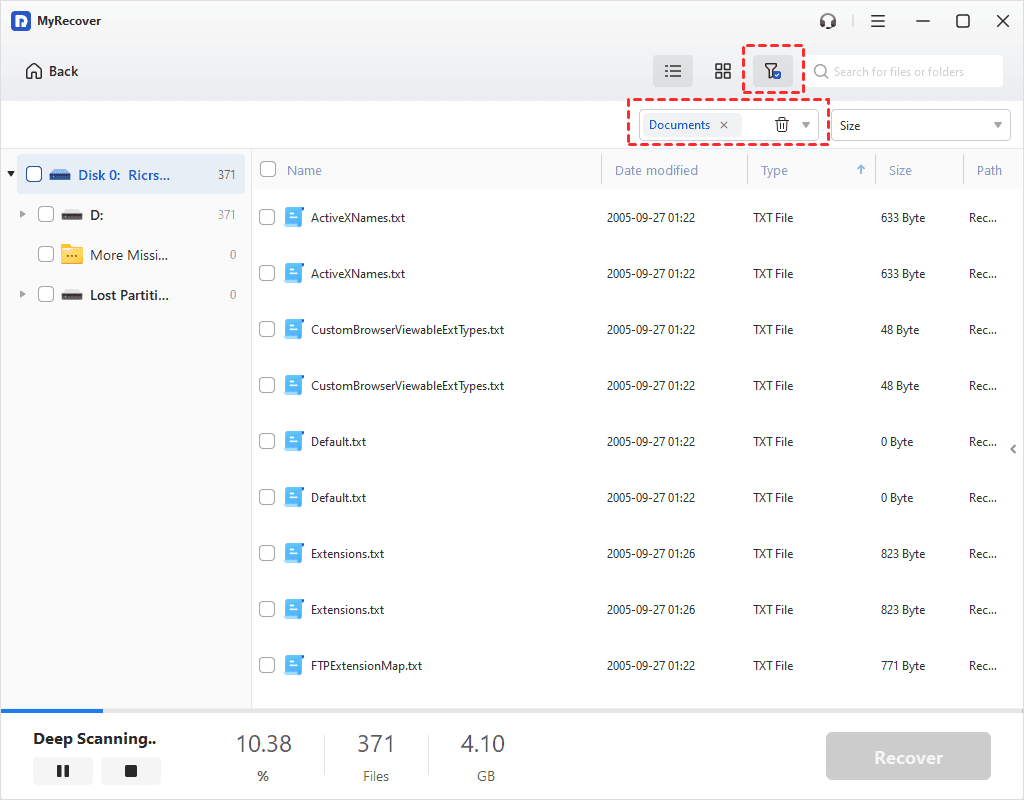
Task: Open the hamburger menu icon
Action: click(878, 20)
